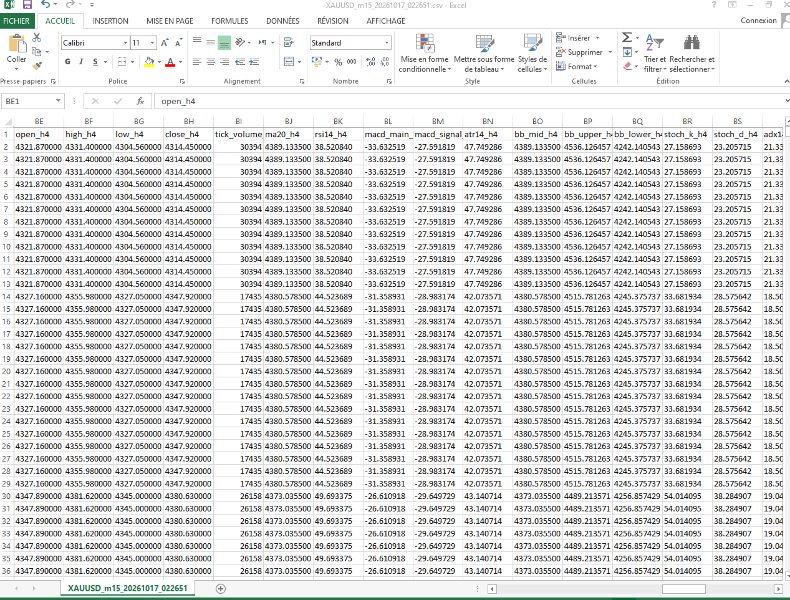Viewport: 790px width, 600px height.
Task: Click the insert function fx icon
Action: pyautogui.click(x=140, y=101)
